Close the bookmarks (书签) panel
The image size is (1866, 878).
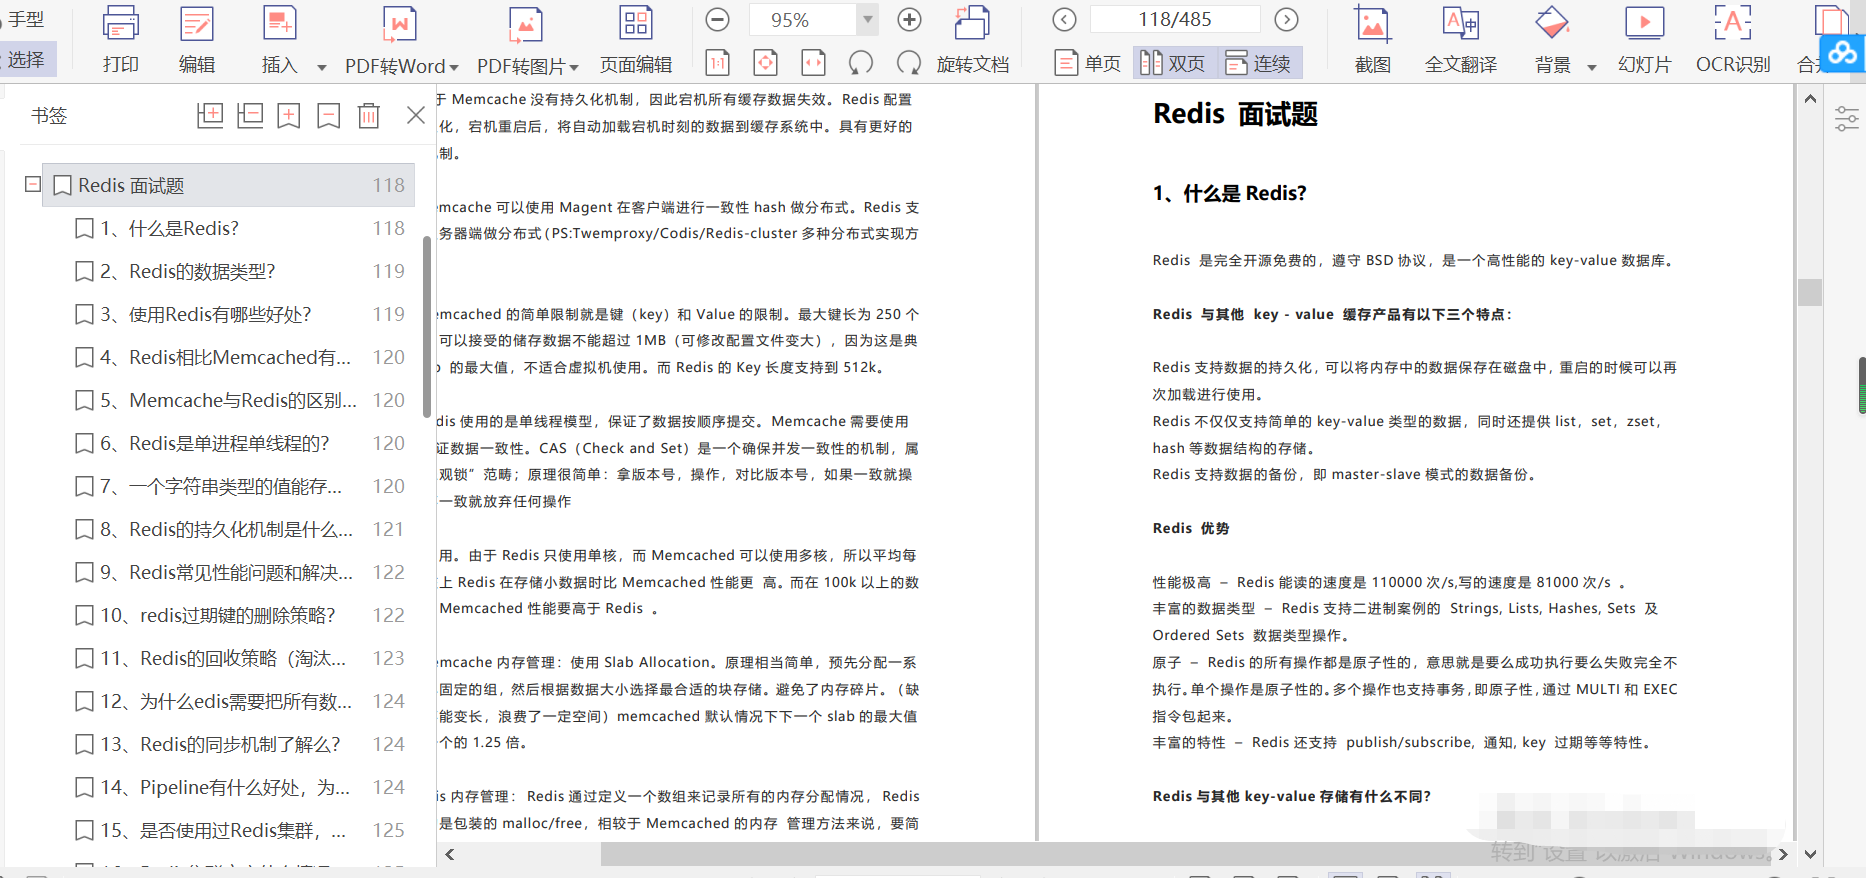[x=417, y=116]
